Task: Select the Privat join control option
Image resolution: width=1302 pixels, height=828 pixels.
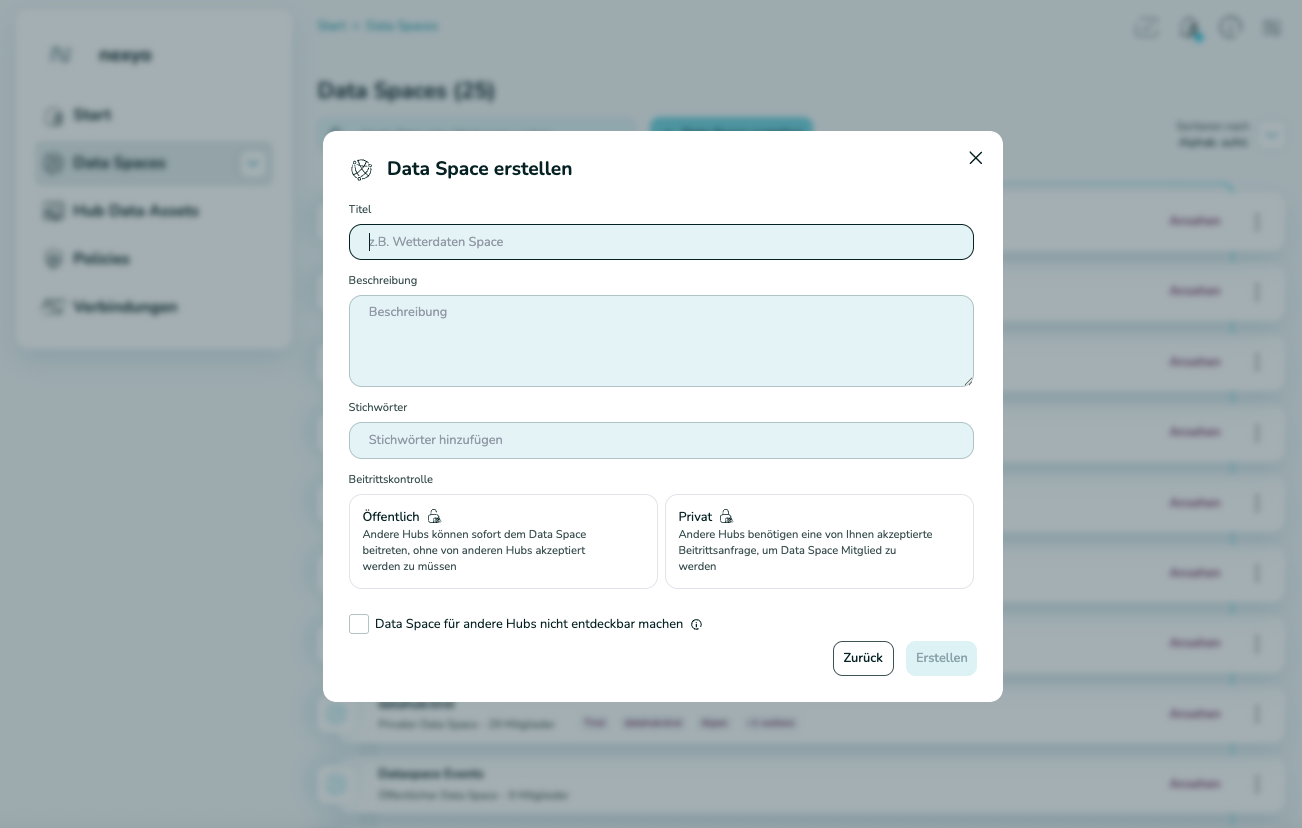Action: [819, 541]
